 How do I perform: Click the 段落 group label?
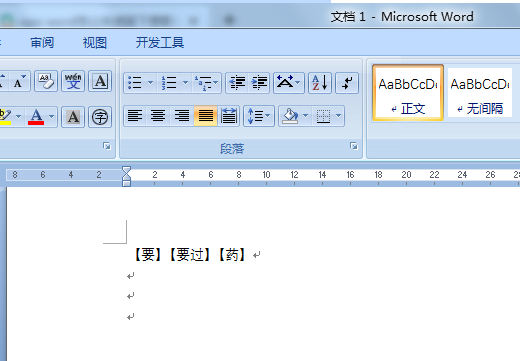232,149
